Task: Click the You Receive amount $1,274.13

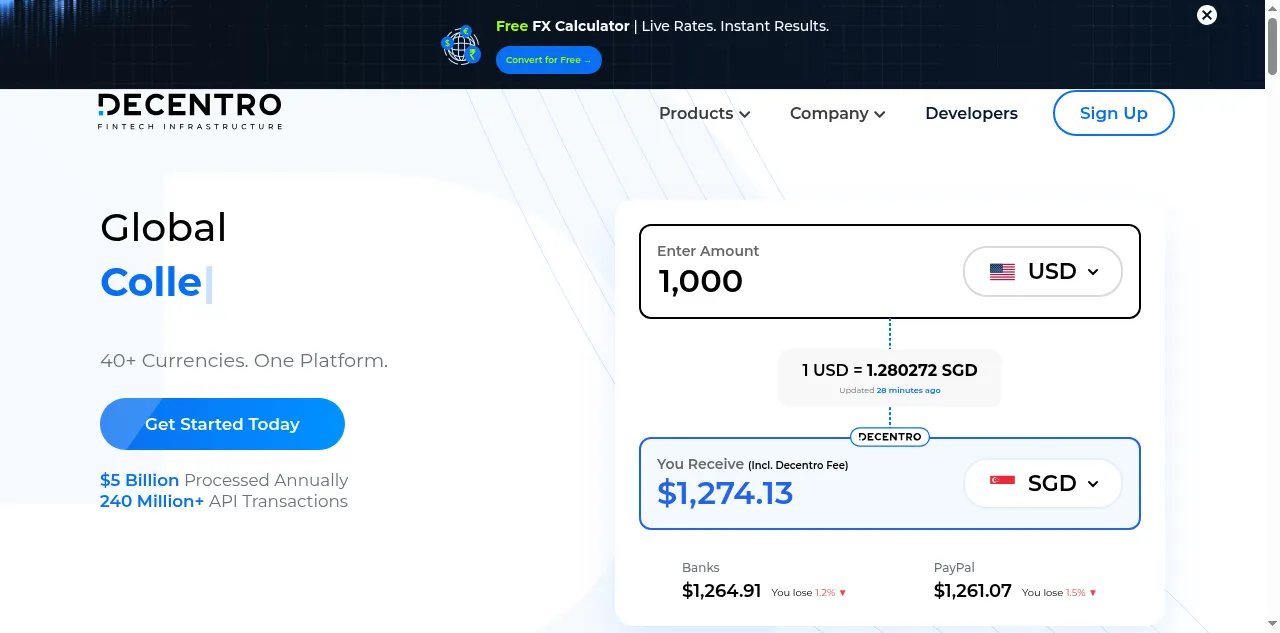Action: [725, 493]
